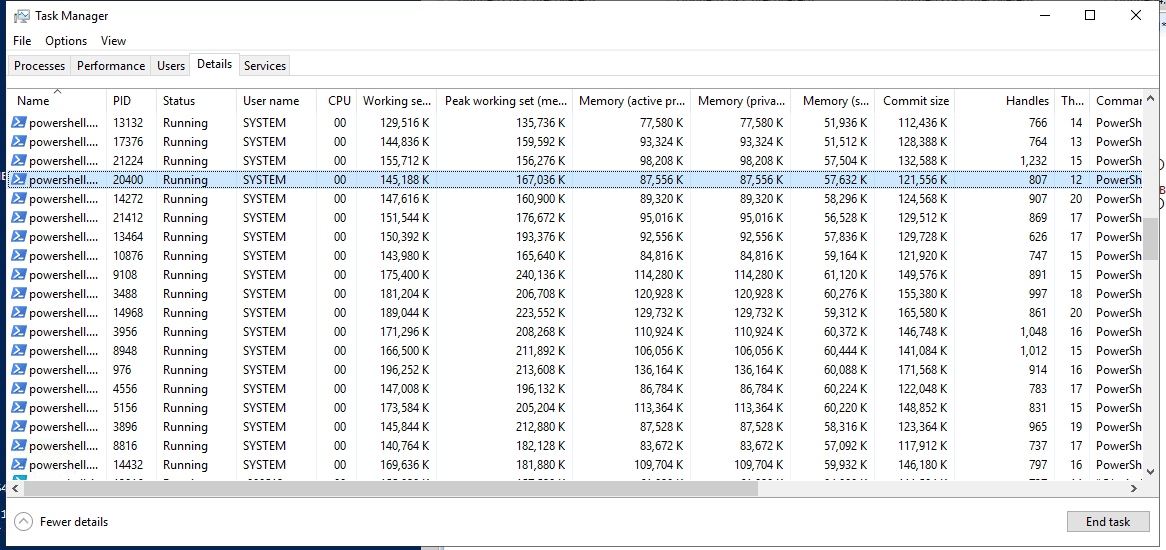Click the Task Manager title bar icon
Image resolution: width=1166 pixels, height=550 pixels.
(x=22, y=15)
